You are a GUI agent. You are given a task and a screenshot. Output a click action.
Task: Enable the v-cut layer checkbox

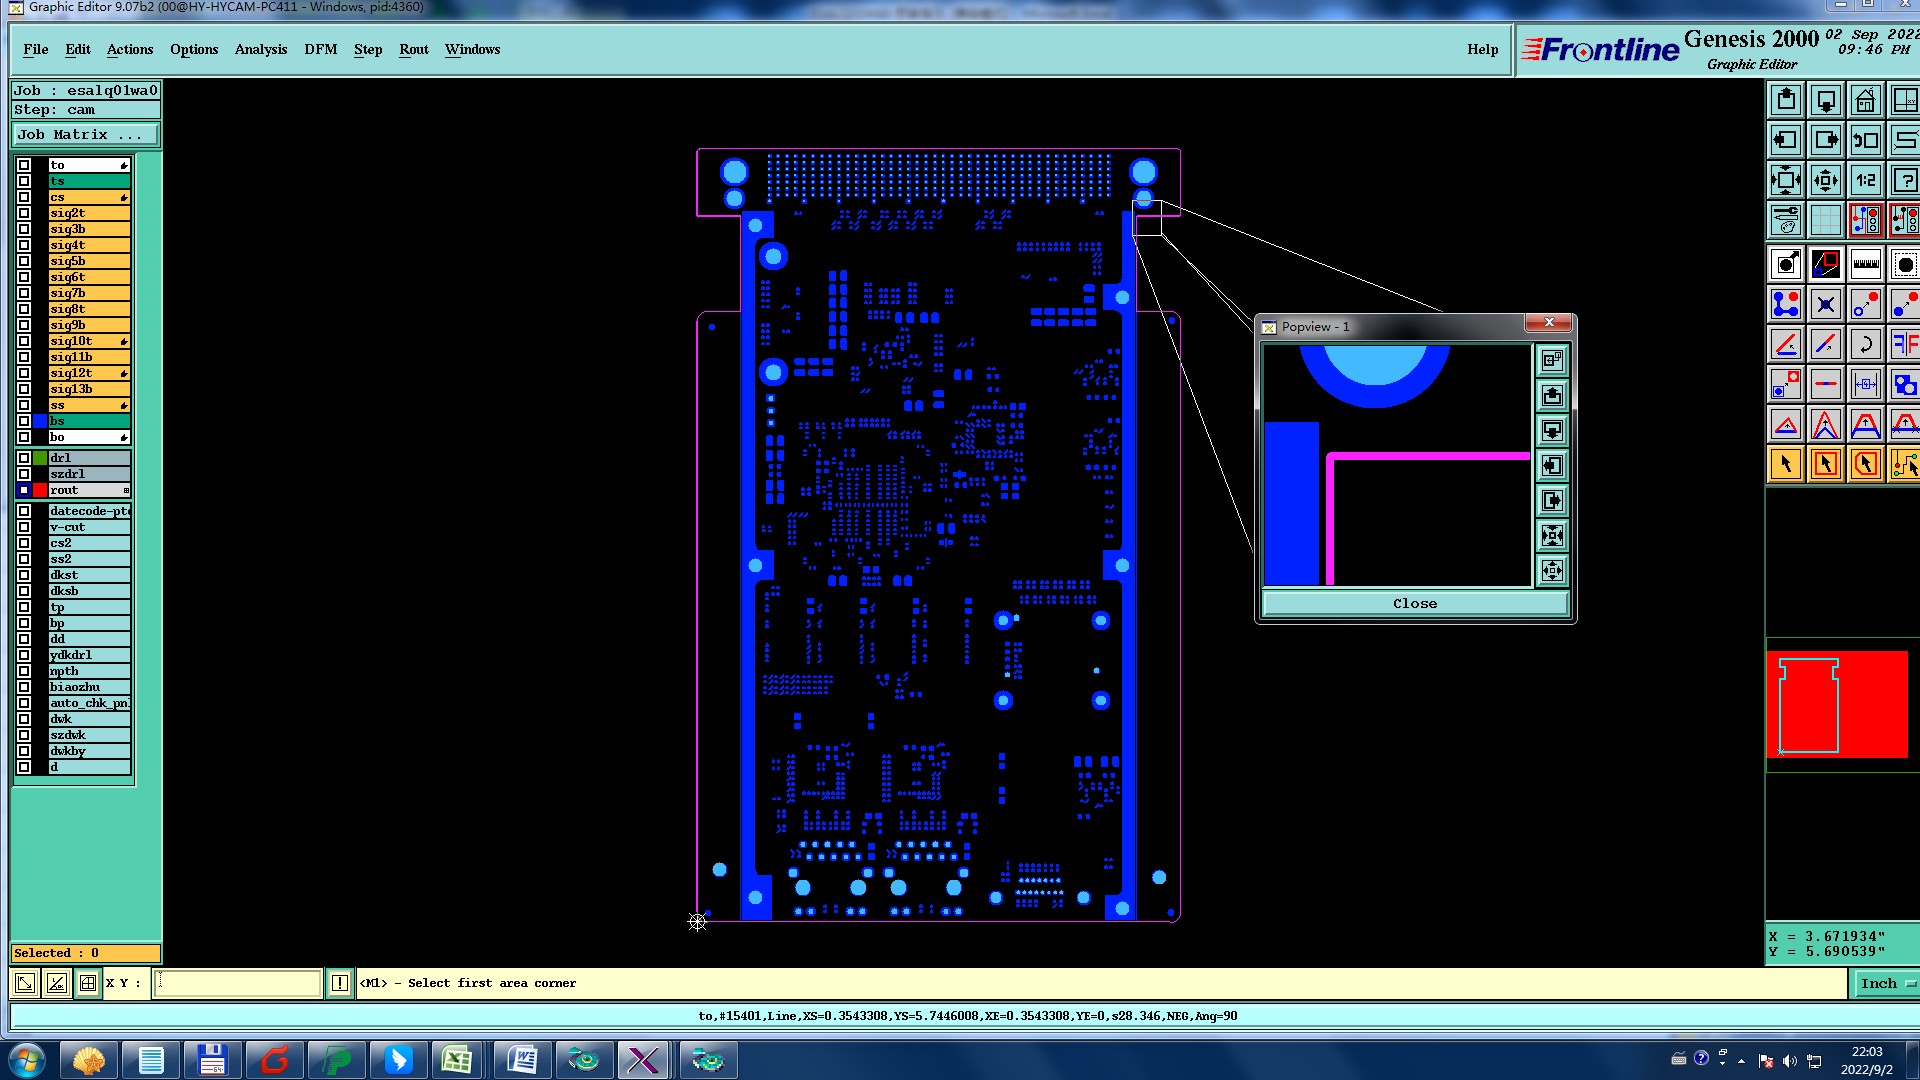coord(24,527)
